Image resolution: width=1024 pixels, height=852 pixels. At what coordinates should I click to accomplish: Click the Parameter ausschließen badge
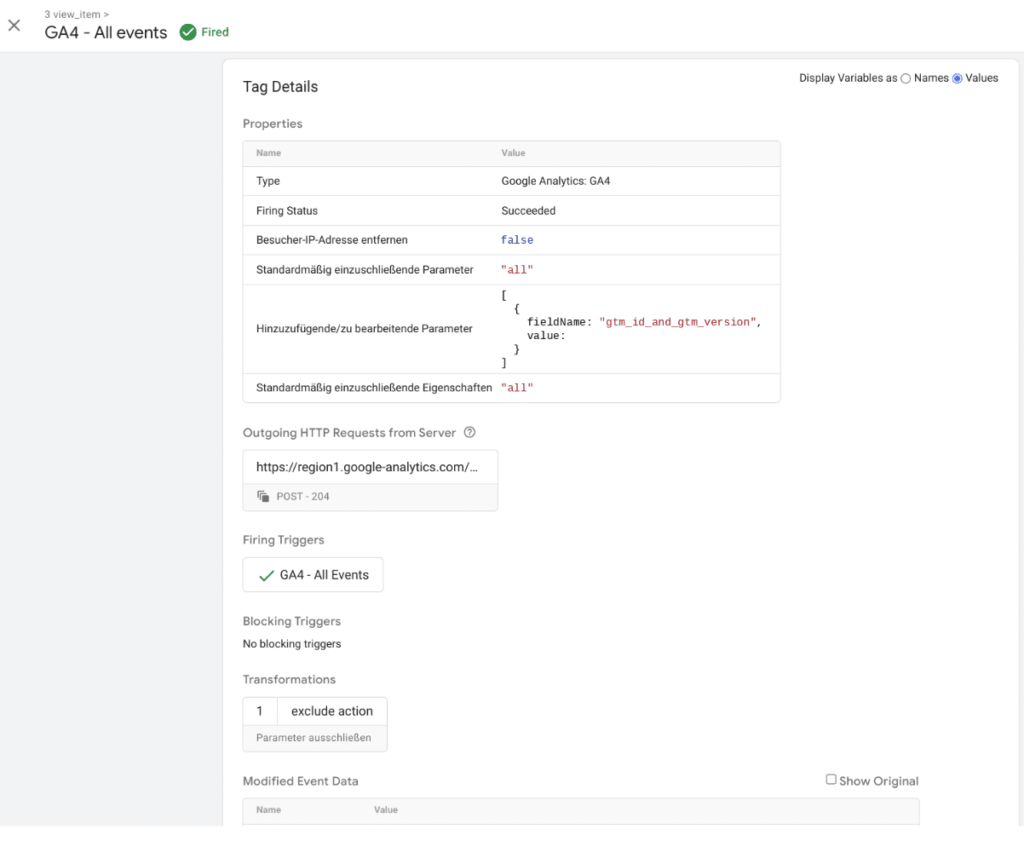[x=315, y=737]
